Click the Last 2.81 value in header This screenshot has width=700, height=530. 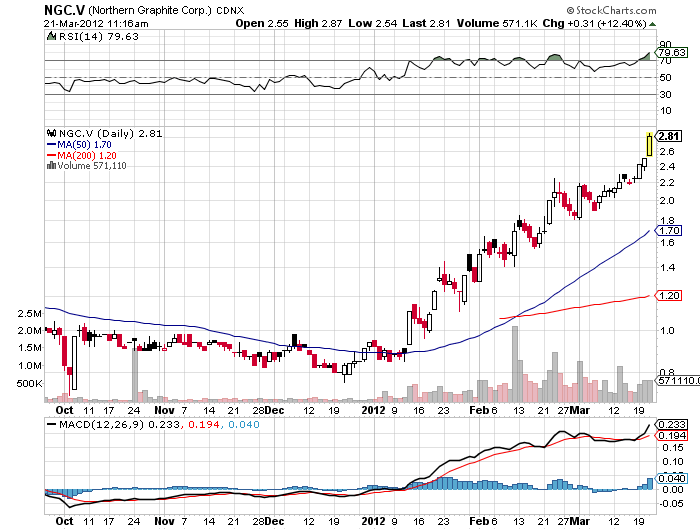(426, 23)
